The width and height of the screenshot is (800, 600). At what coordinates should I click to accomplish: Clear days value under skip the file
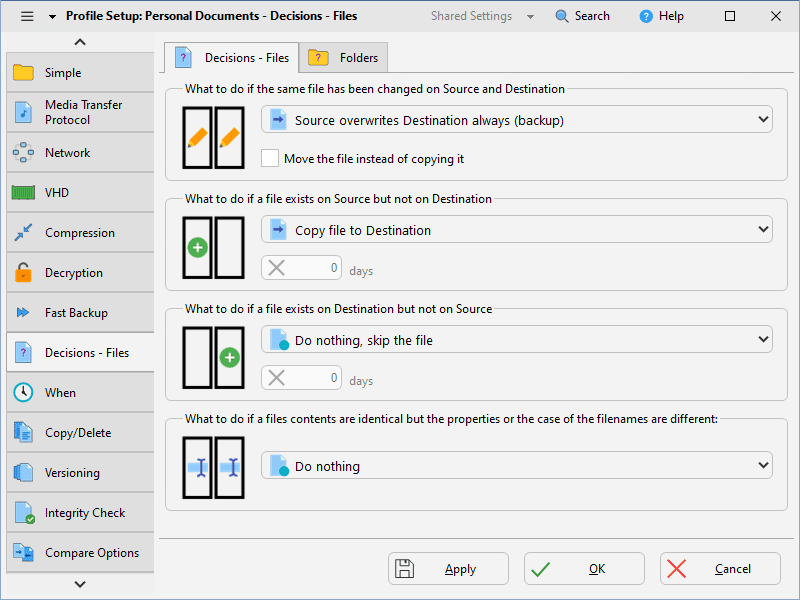[x=276, y=378]
